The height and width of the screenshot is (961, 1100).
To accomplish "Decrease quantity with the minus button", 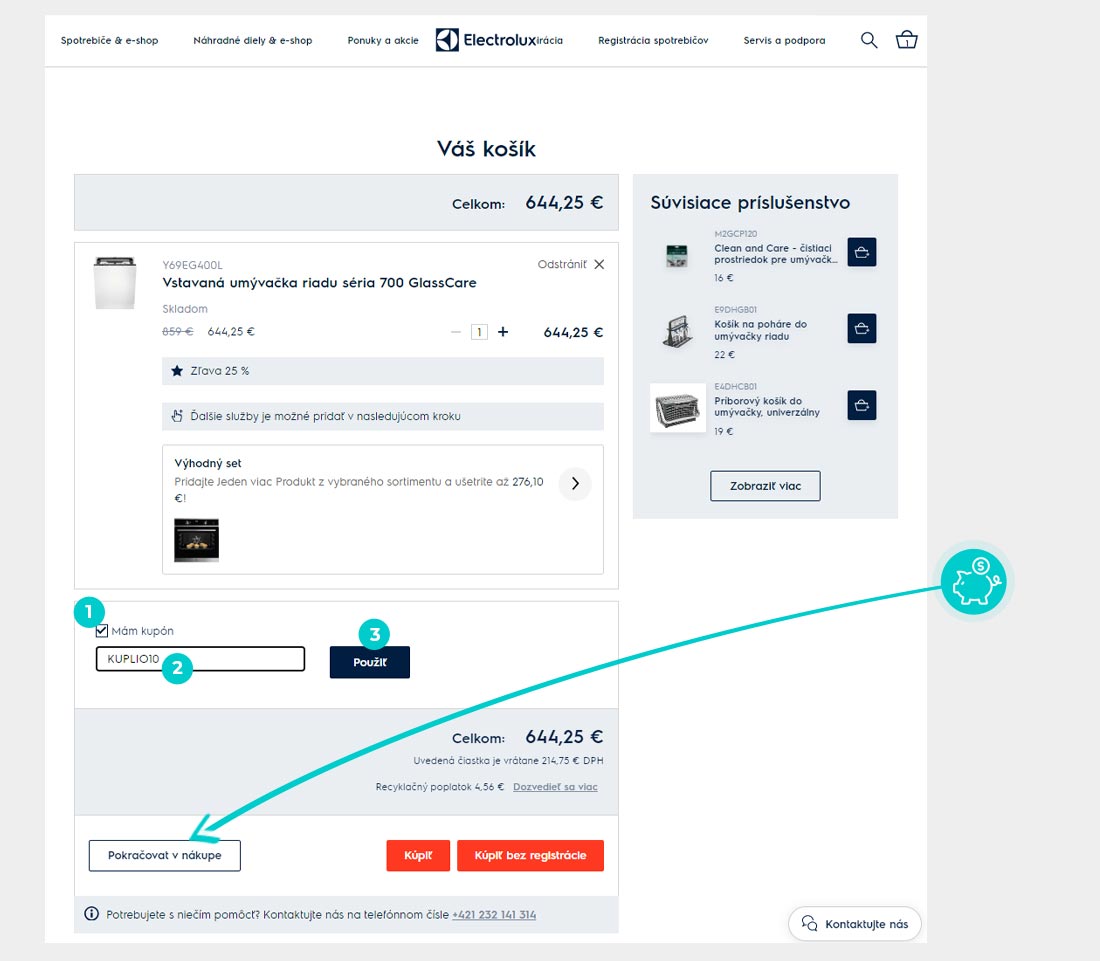I will [456, 332].
